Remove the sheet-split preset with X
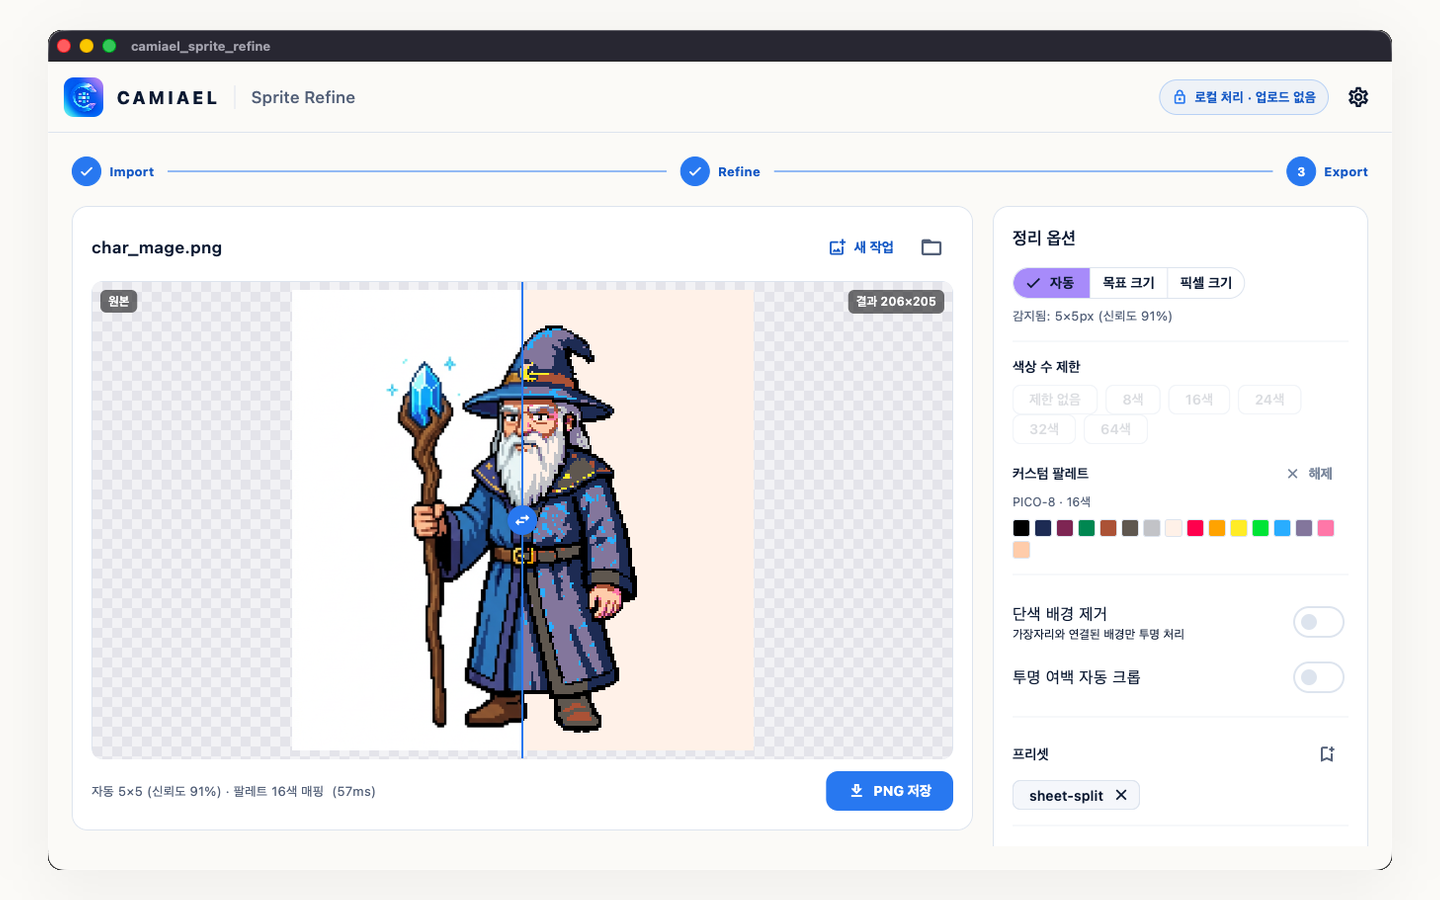1440x900 pixels. coord(1121,795)
